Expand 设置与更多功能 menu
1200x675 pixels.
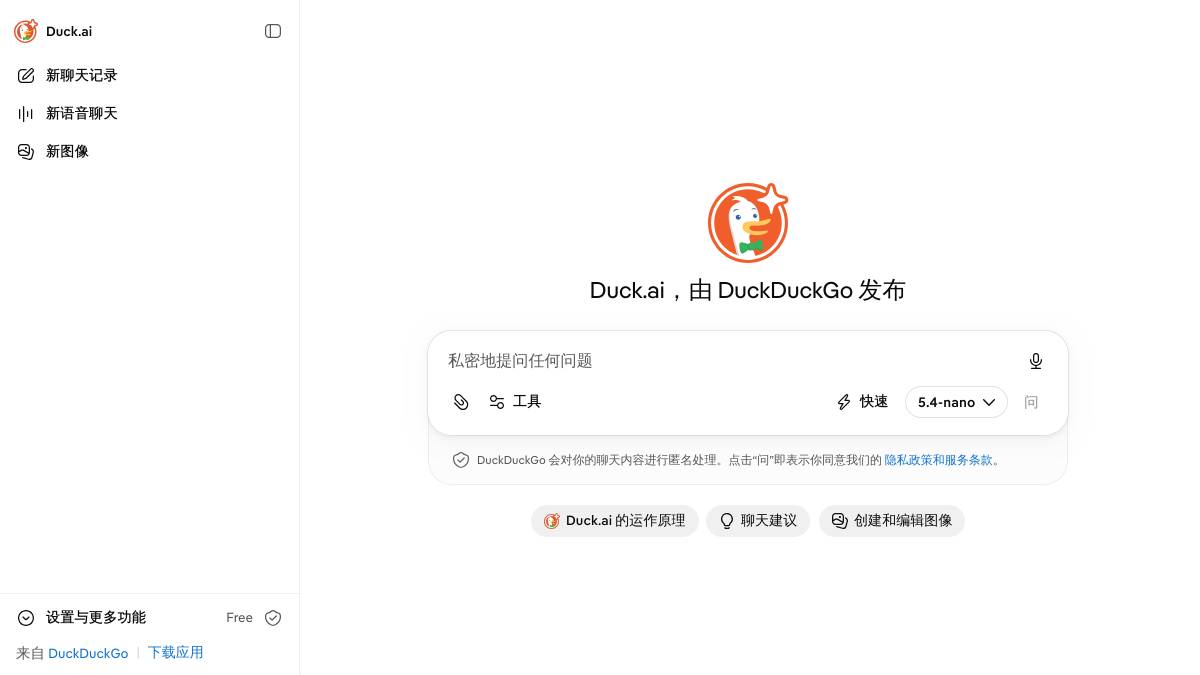point(83,618)
